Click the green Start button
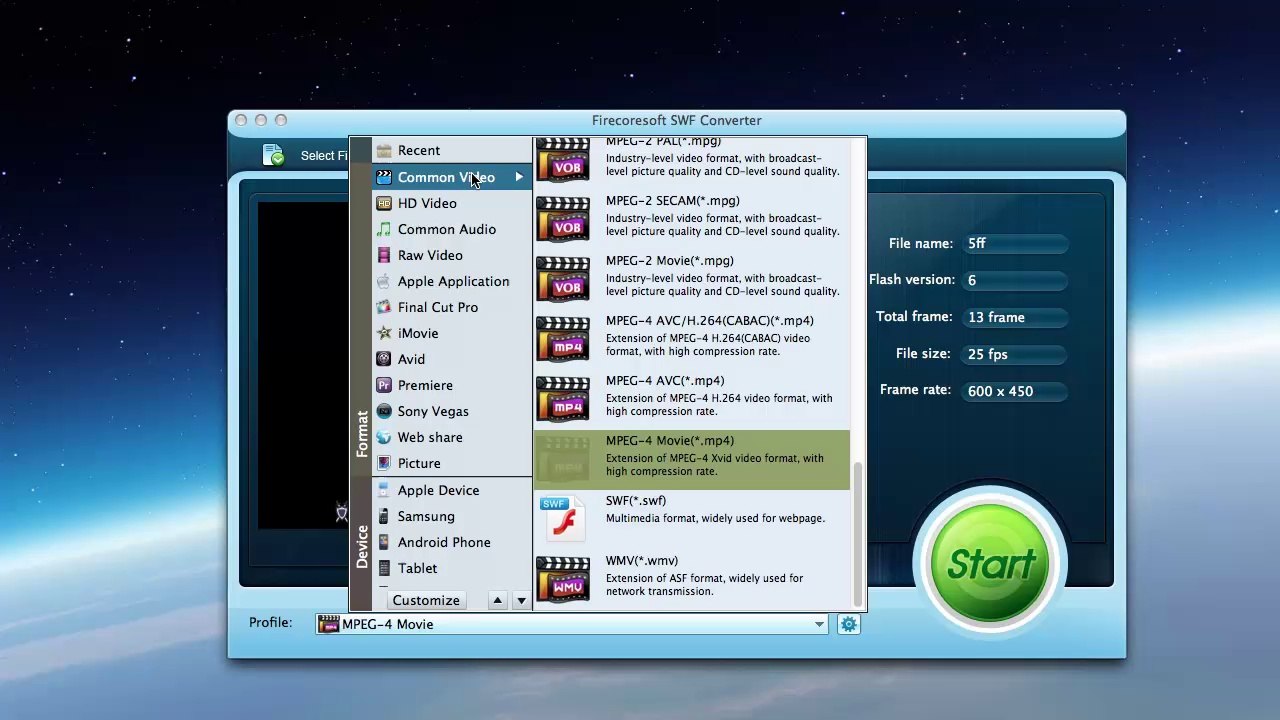The image size is (1280, 720). click(x=990, y=565)
